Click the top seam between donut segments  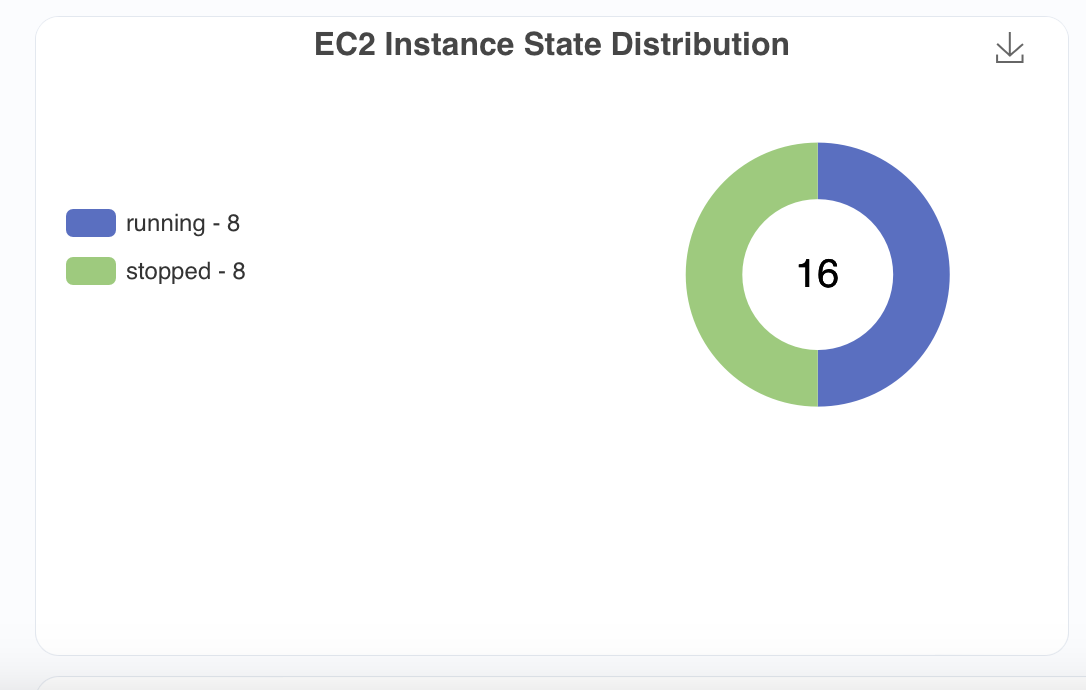click(818, 171)
